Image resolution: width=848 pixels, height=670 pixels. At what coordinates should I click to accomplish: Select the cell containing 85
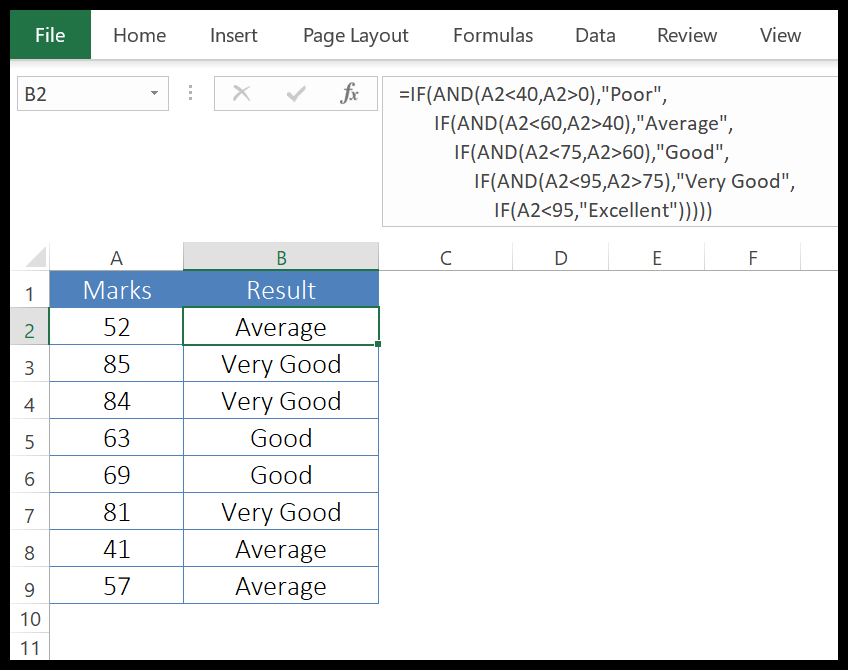(115, 364)
